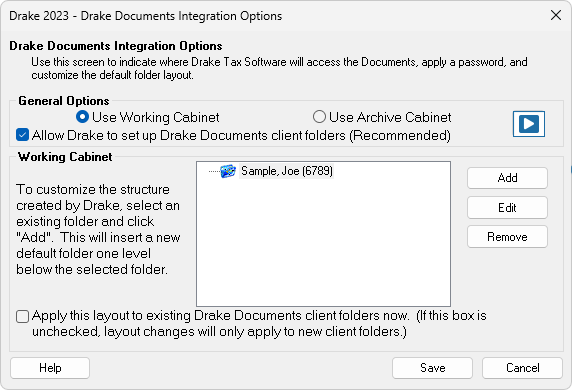Save the integration options
The image size is (572, 390).
coord(432,368)
